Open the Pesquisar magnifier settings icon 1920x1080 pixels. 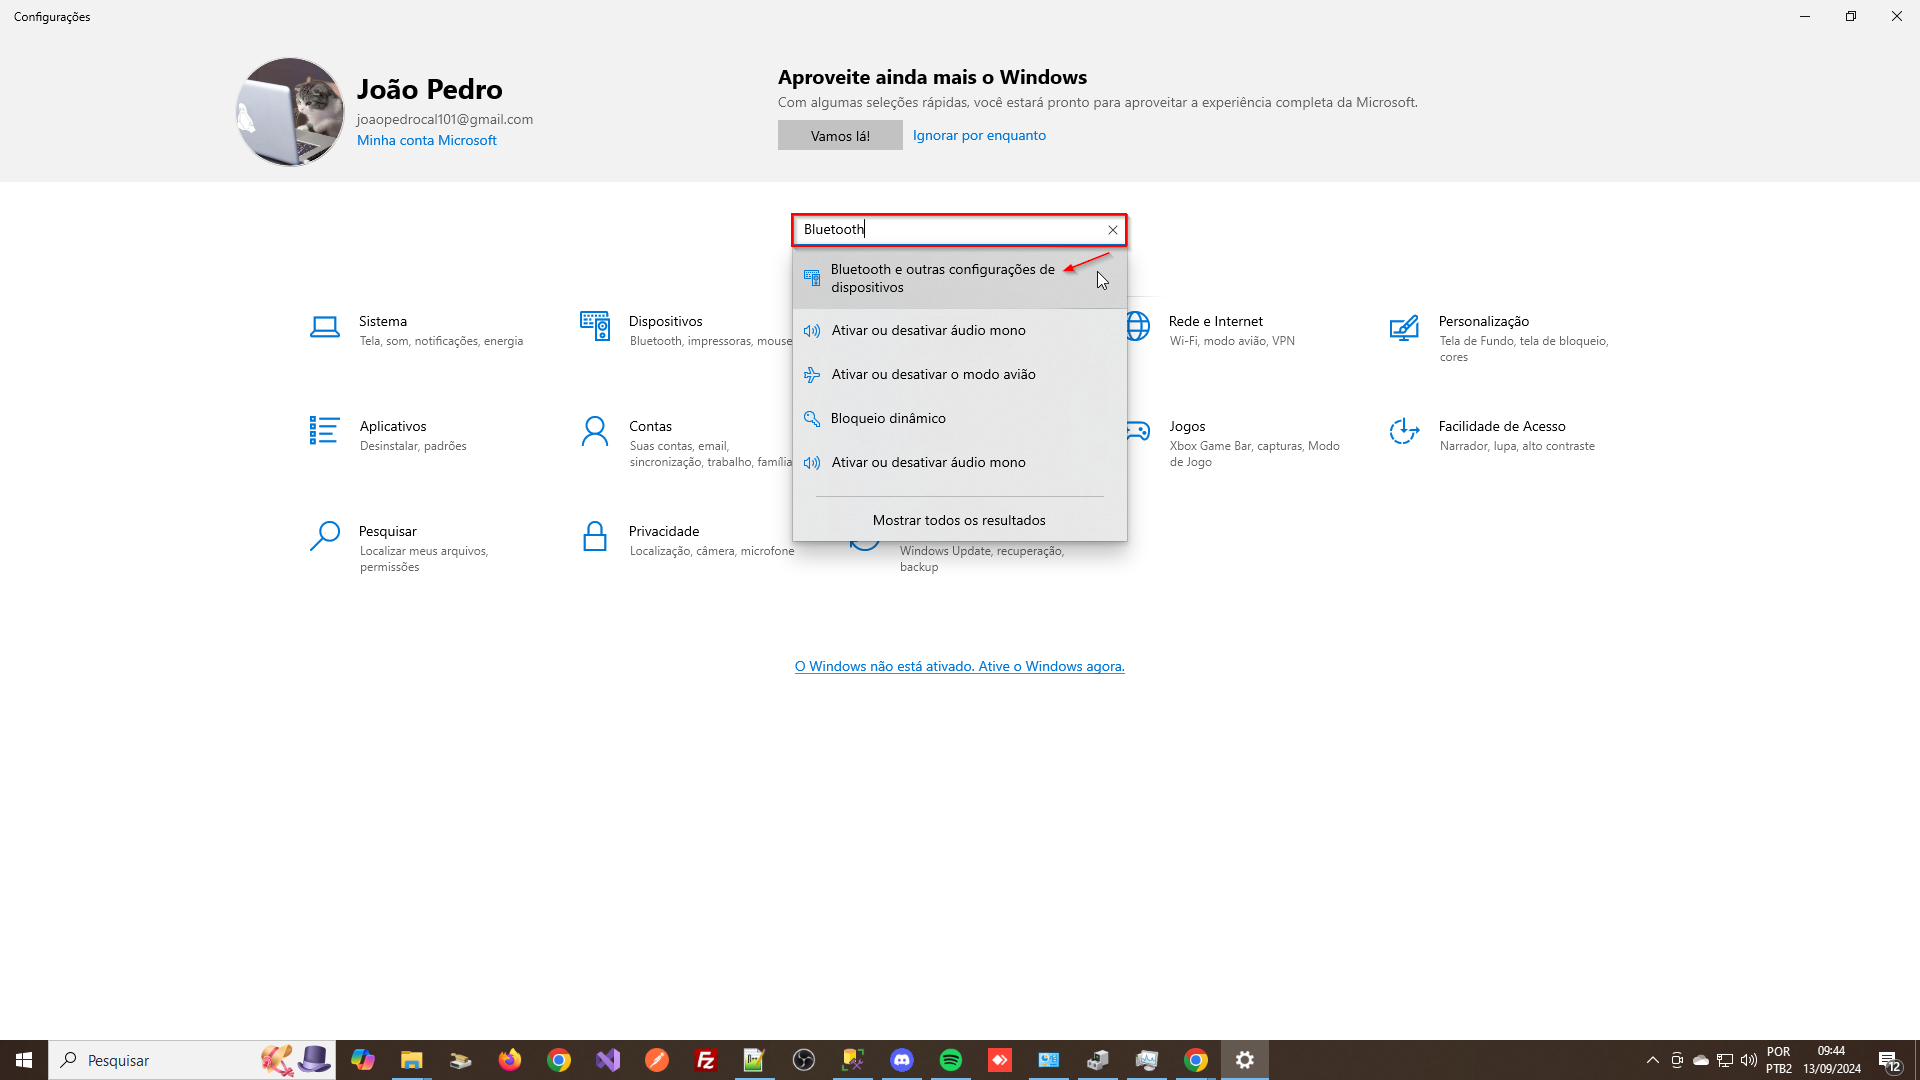pos(324,536)
